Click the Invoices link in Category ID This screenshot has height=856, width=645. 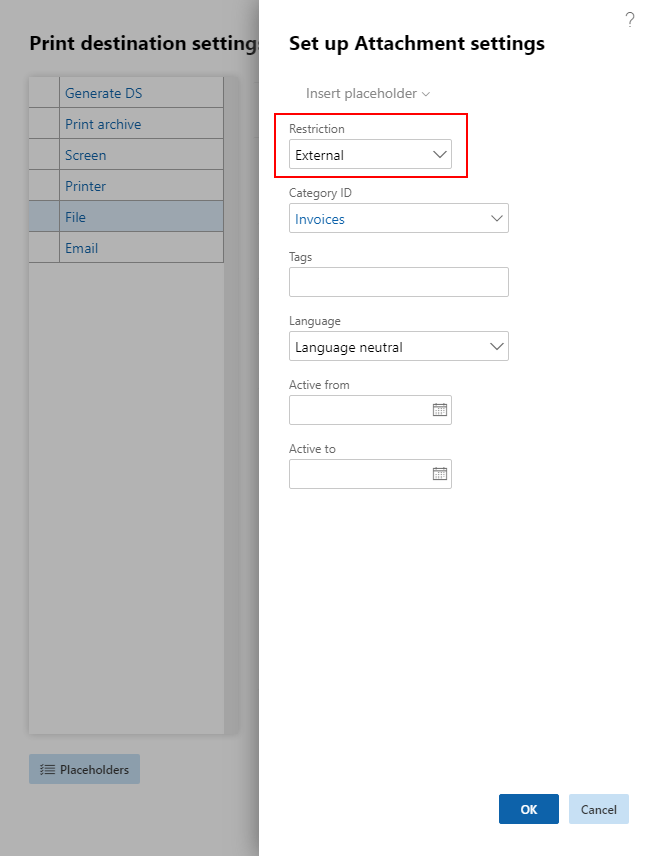[320, 219]
